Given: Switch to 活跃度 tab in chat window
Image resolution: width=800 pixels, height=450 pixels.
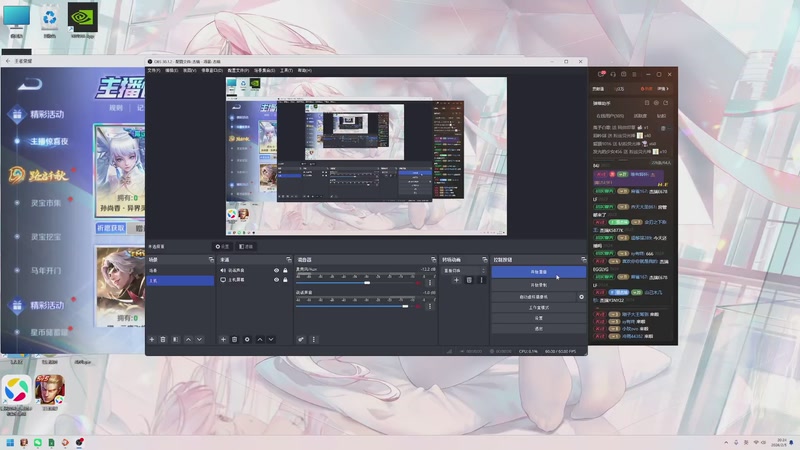Looking at the screenshot, I should pyautogui.click(x=640, y=116).
